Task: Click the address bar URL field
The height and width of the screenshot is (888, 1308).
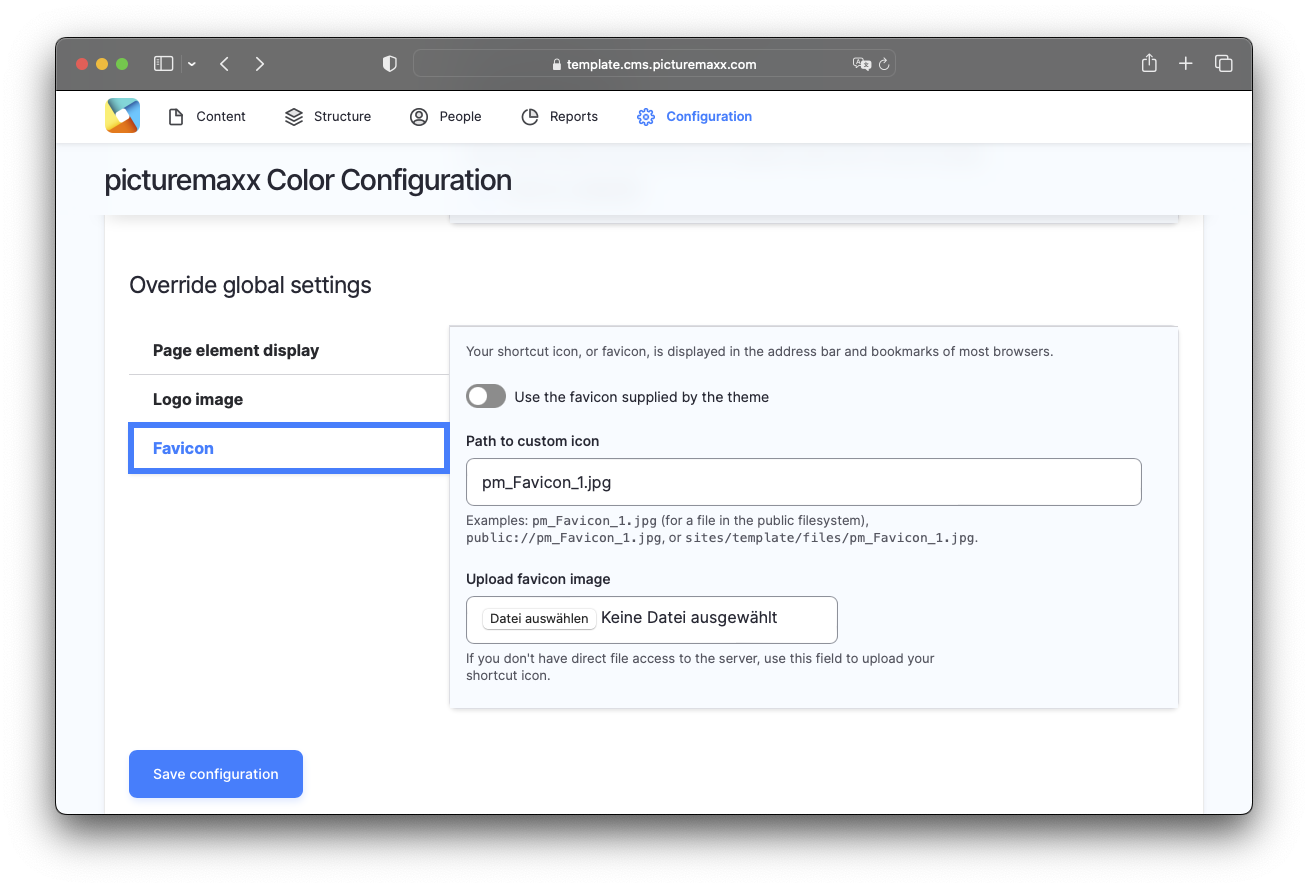Action: tap(654, 64)
